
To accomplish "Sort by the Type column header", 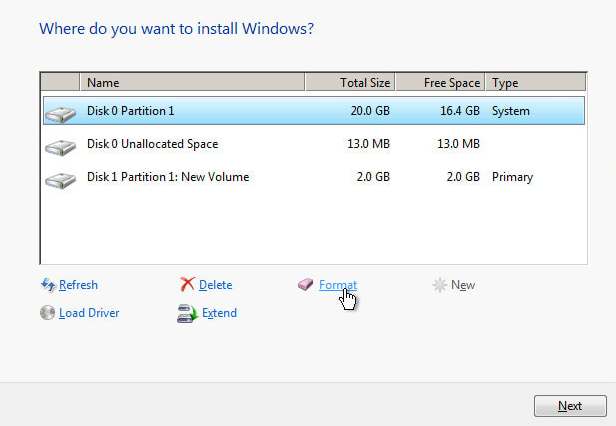I will point(535,83).
